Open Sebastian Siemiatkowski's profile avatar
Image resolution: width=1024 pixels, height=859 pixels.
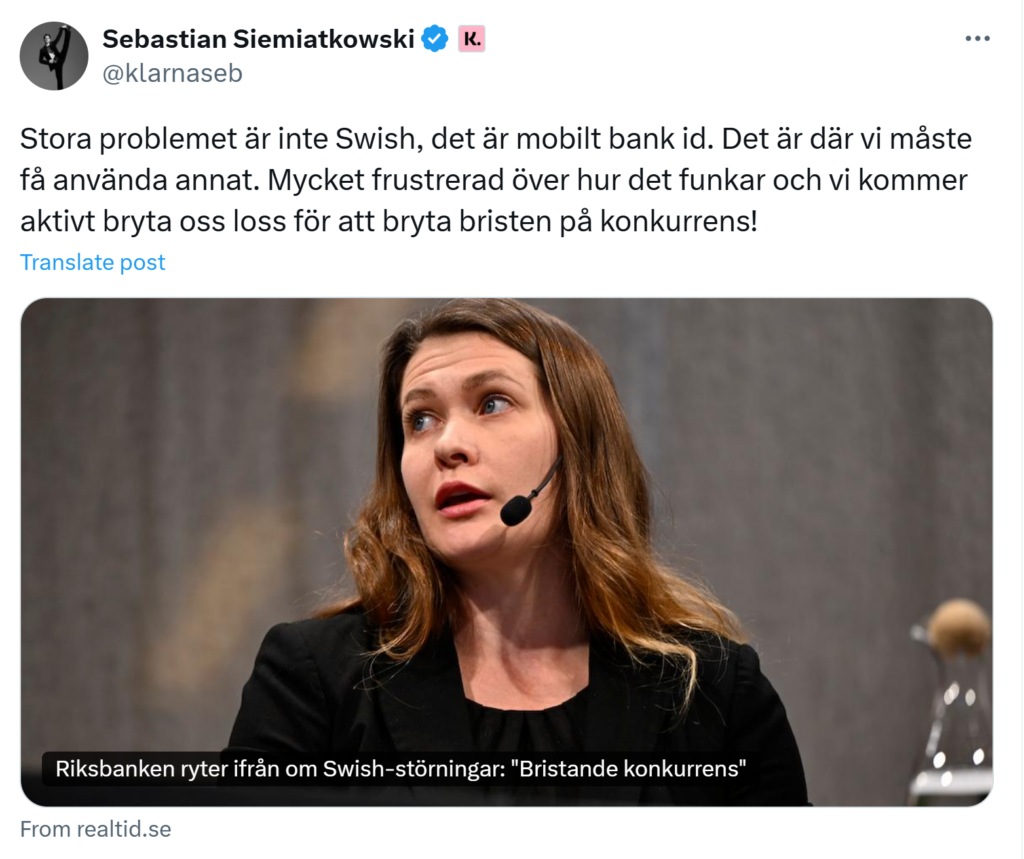(54, 56)
